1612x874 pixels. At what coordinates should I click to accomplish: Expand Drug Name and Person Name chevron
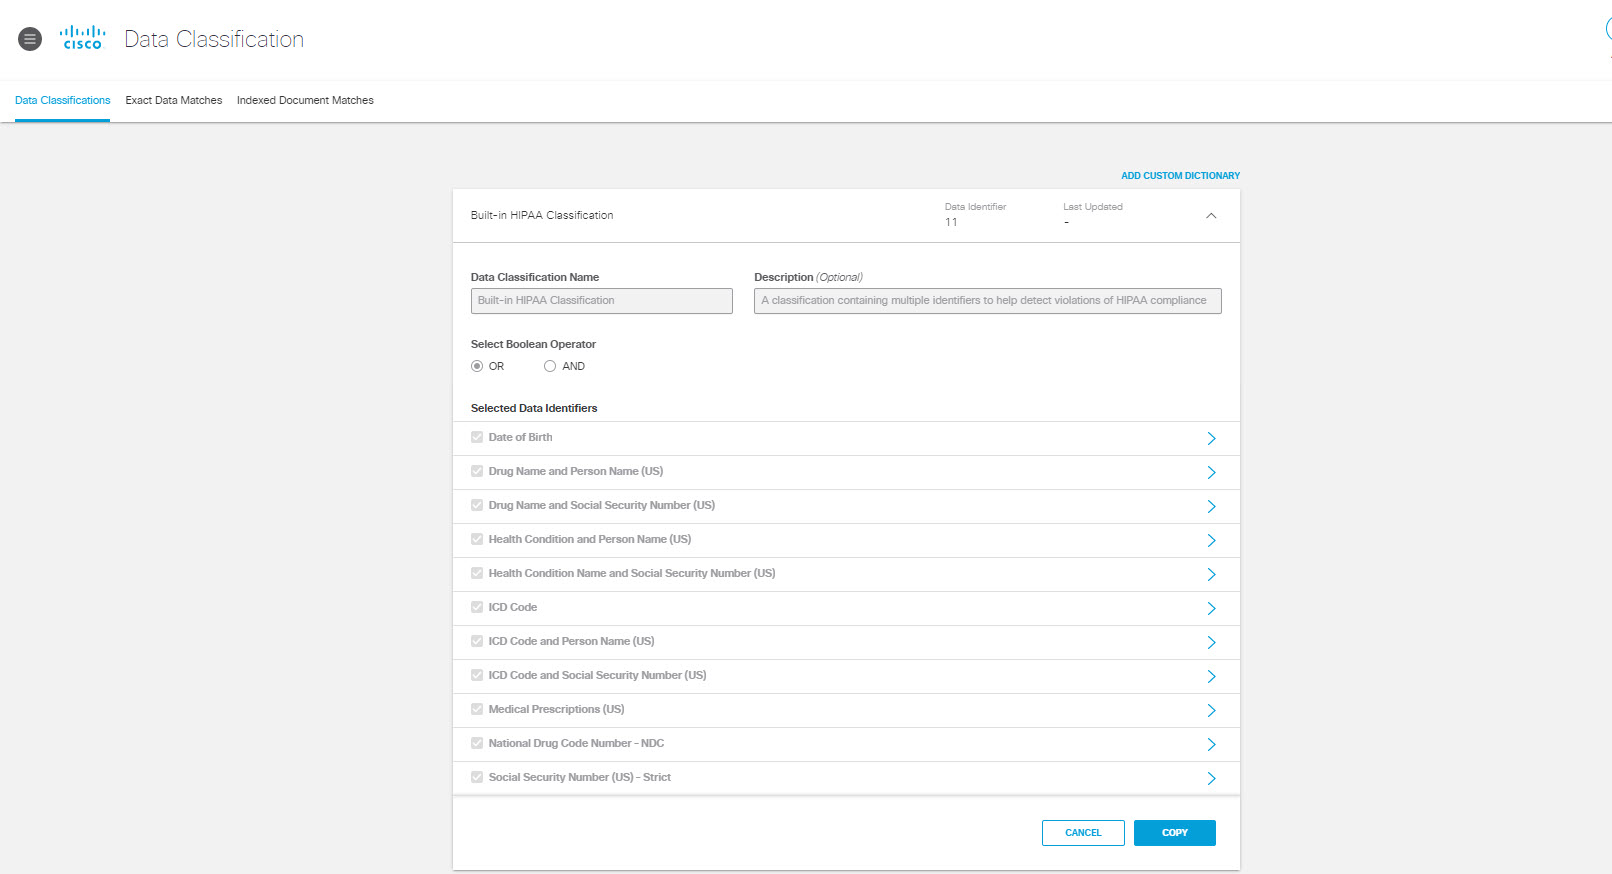[x=1211, y=473]
